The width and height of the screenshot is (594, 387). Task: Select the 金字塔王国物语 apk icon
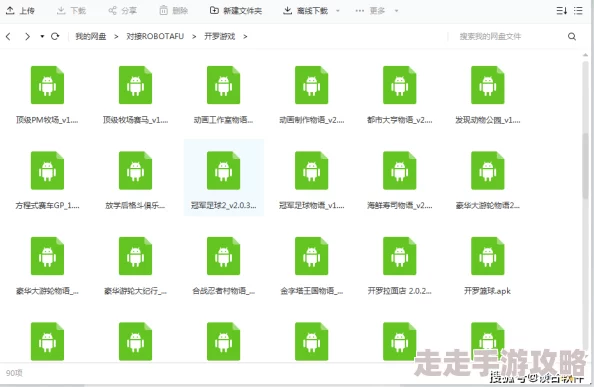tap(311, 256)
